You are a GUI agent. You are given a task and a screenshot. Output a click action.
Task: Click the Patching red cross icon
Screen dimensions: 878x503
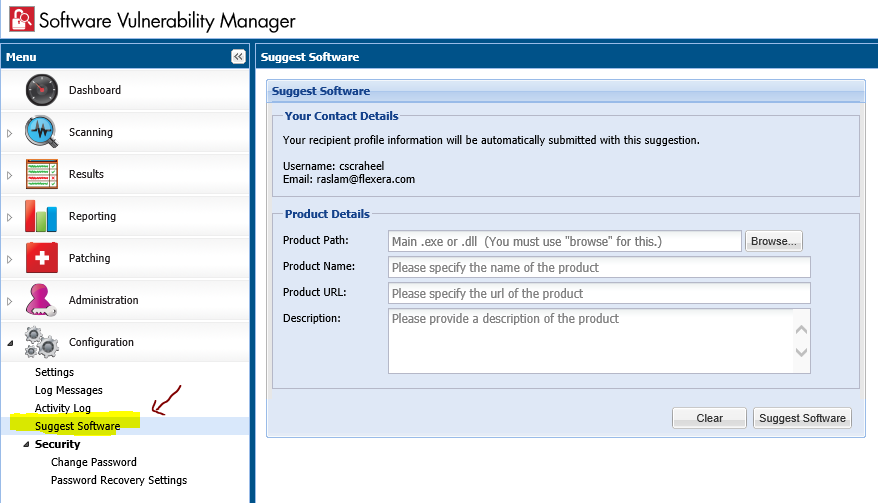click(x=41, y=258)
